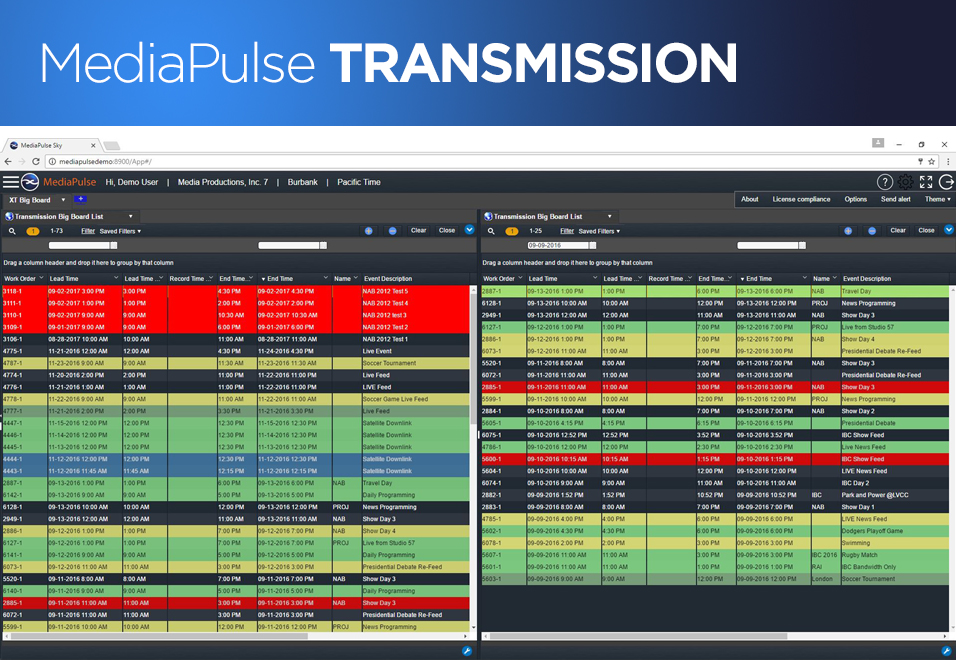This screenshot has width=956, height=660.
Task: Click the search magnifier in right panel
Action: pyautogui.click(x=491, y=231)
